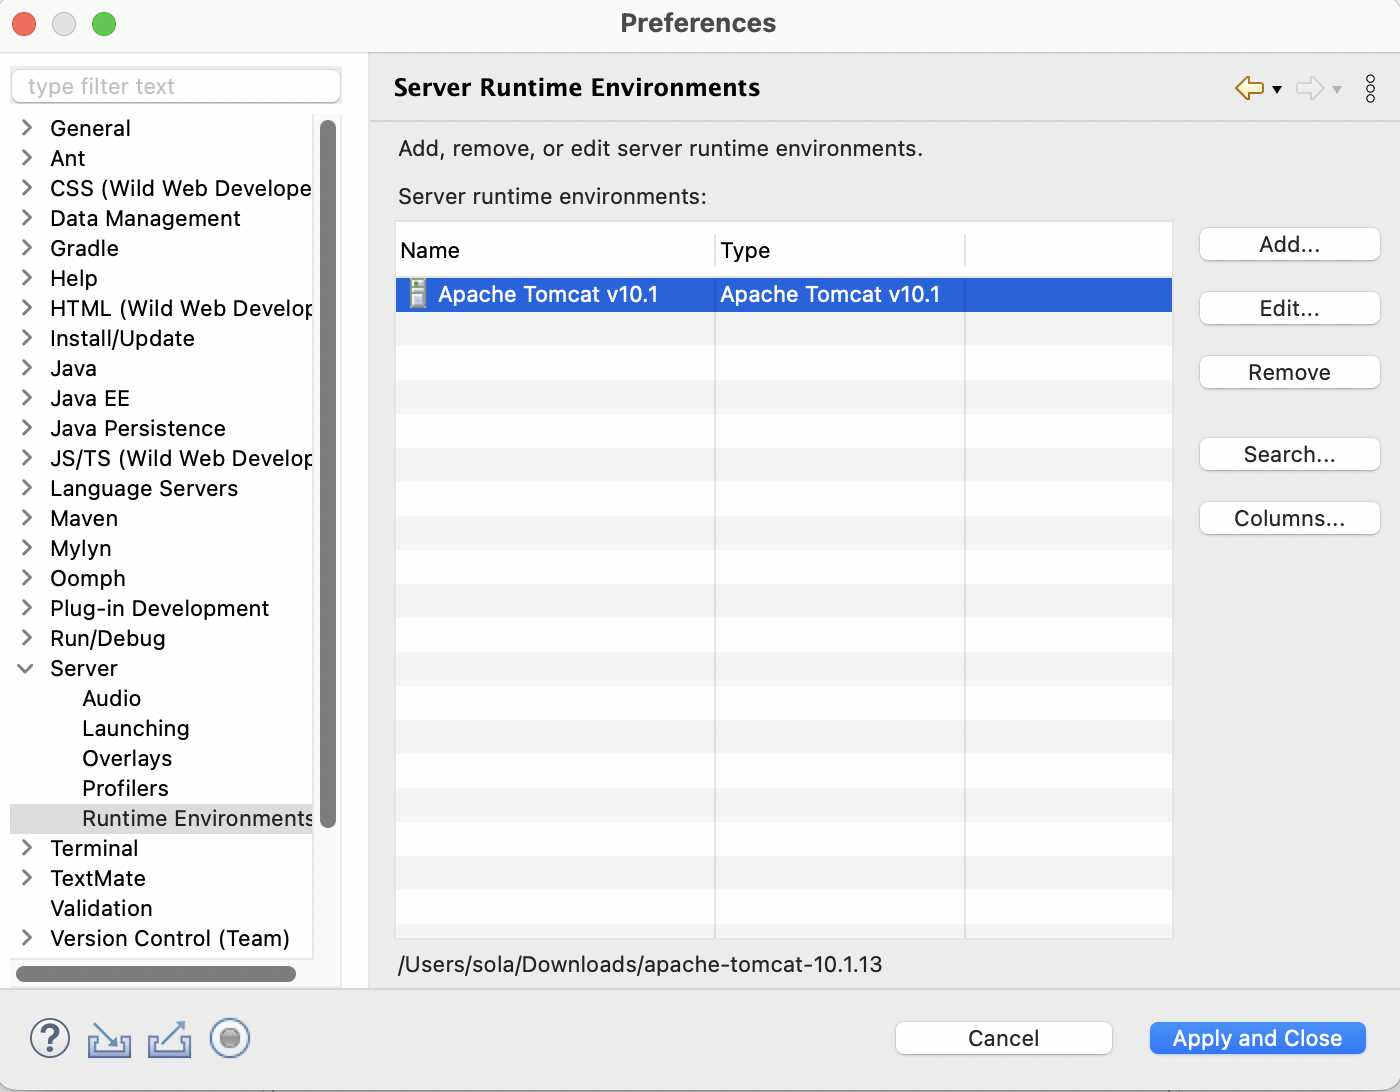Click the Import preferences icon
This screenshot has height=1092, width=1400.
point(109,1040)
